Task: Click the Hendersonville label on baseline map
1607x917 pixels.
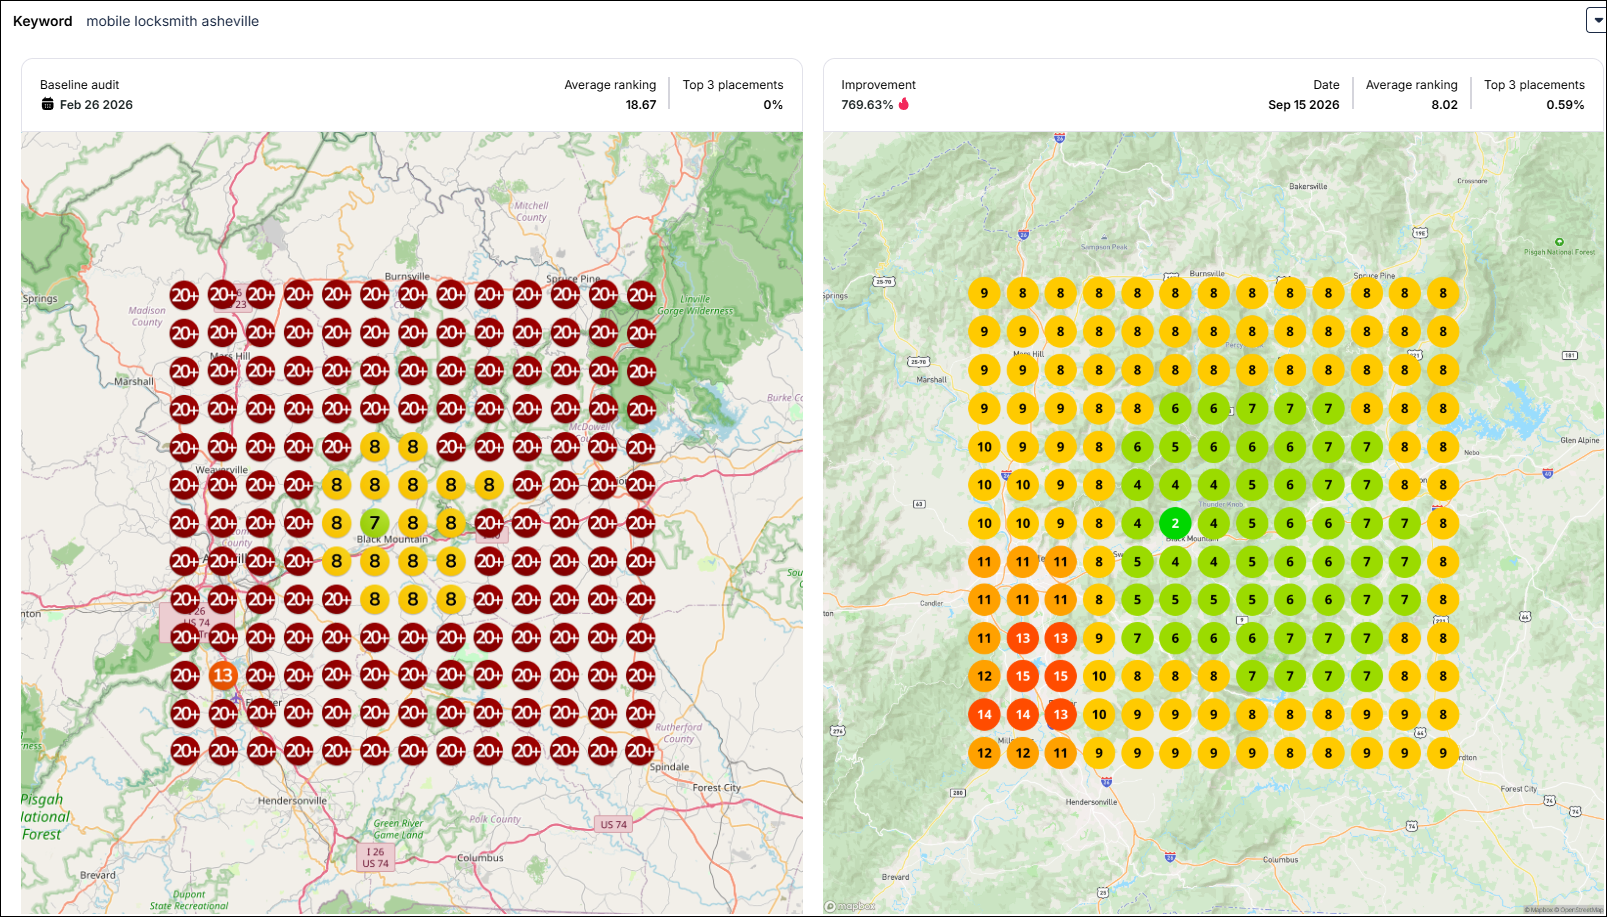Action: coord(292,800)
